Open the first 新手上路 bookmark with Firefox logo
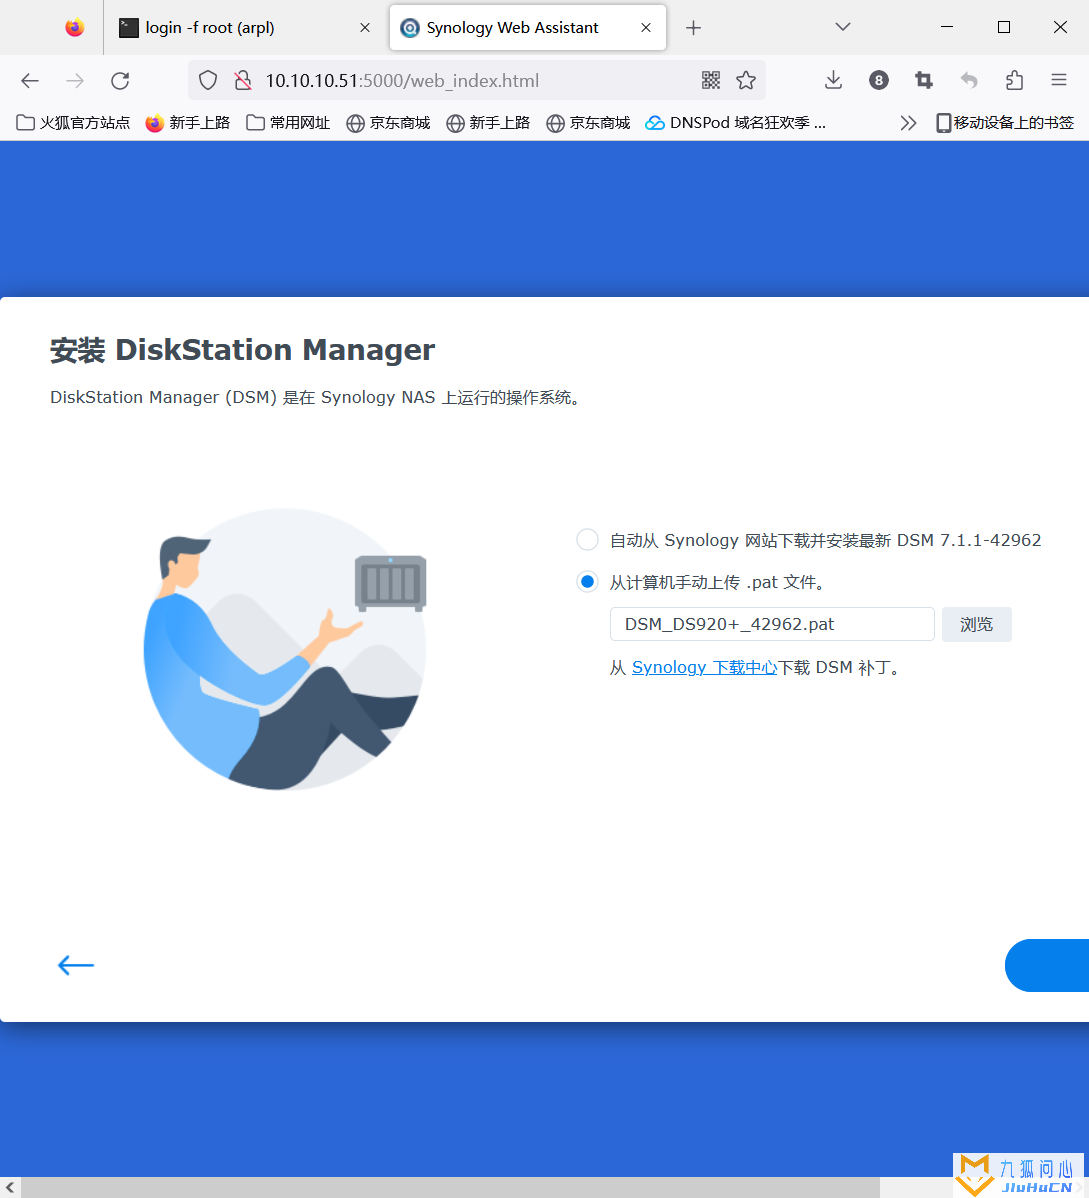 [x=188, y=123]
